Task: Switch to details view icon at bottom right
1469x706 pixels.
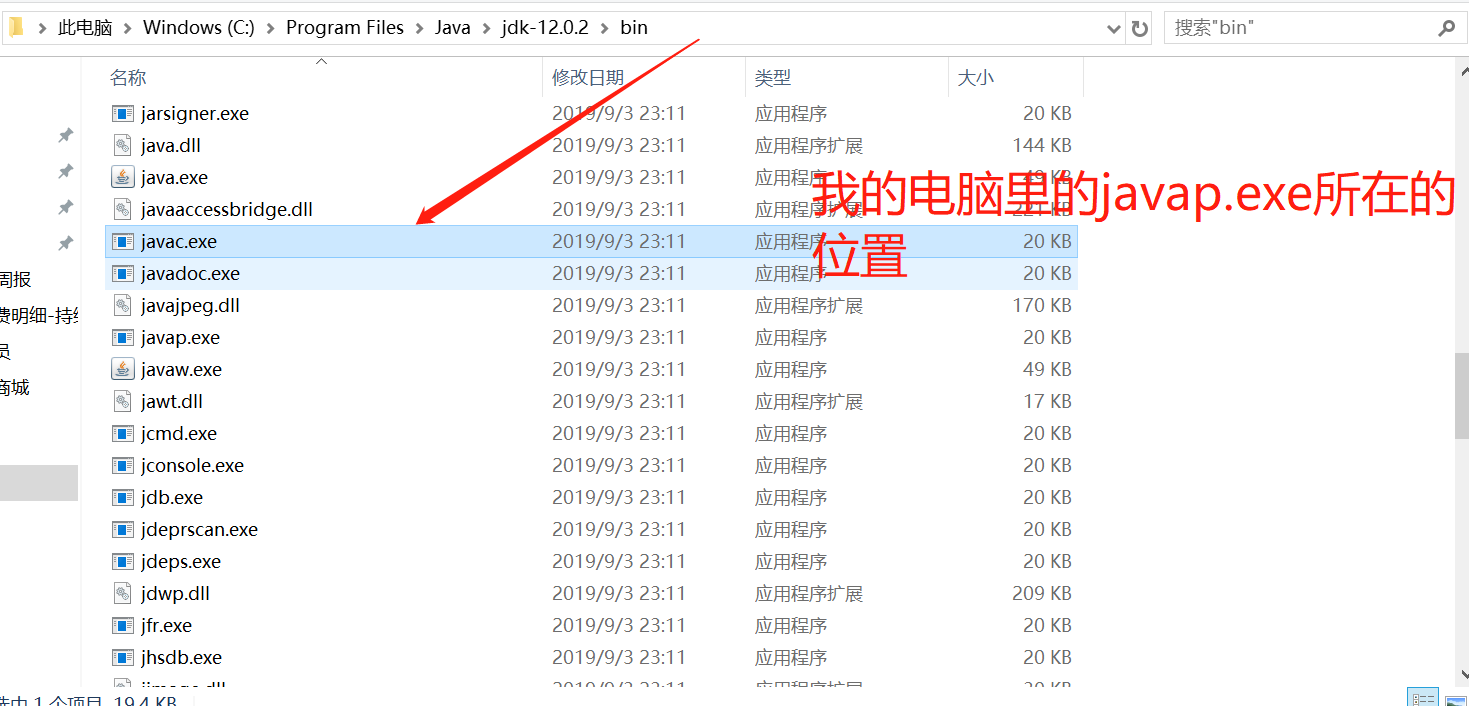Action: [1422, 698]
